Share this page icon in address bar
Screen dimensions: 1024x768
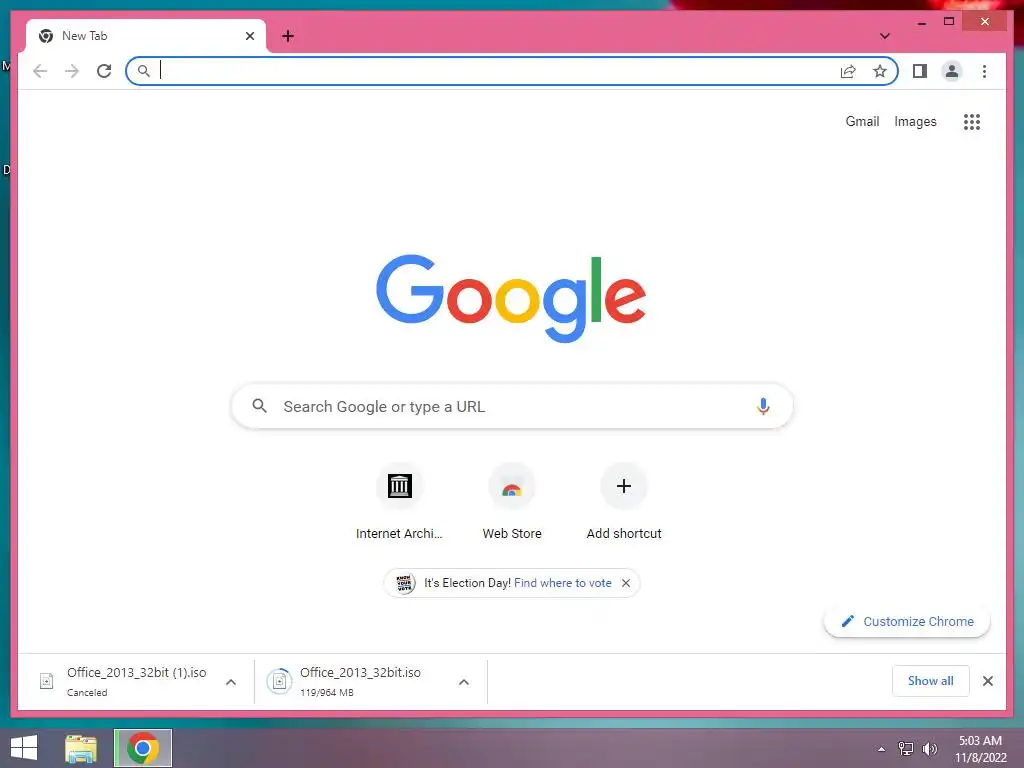[848, 71]
